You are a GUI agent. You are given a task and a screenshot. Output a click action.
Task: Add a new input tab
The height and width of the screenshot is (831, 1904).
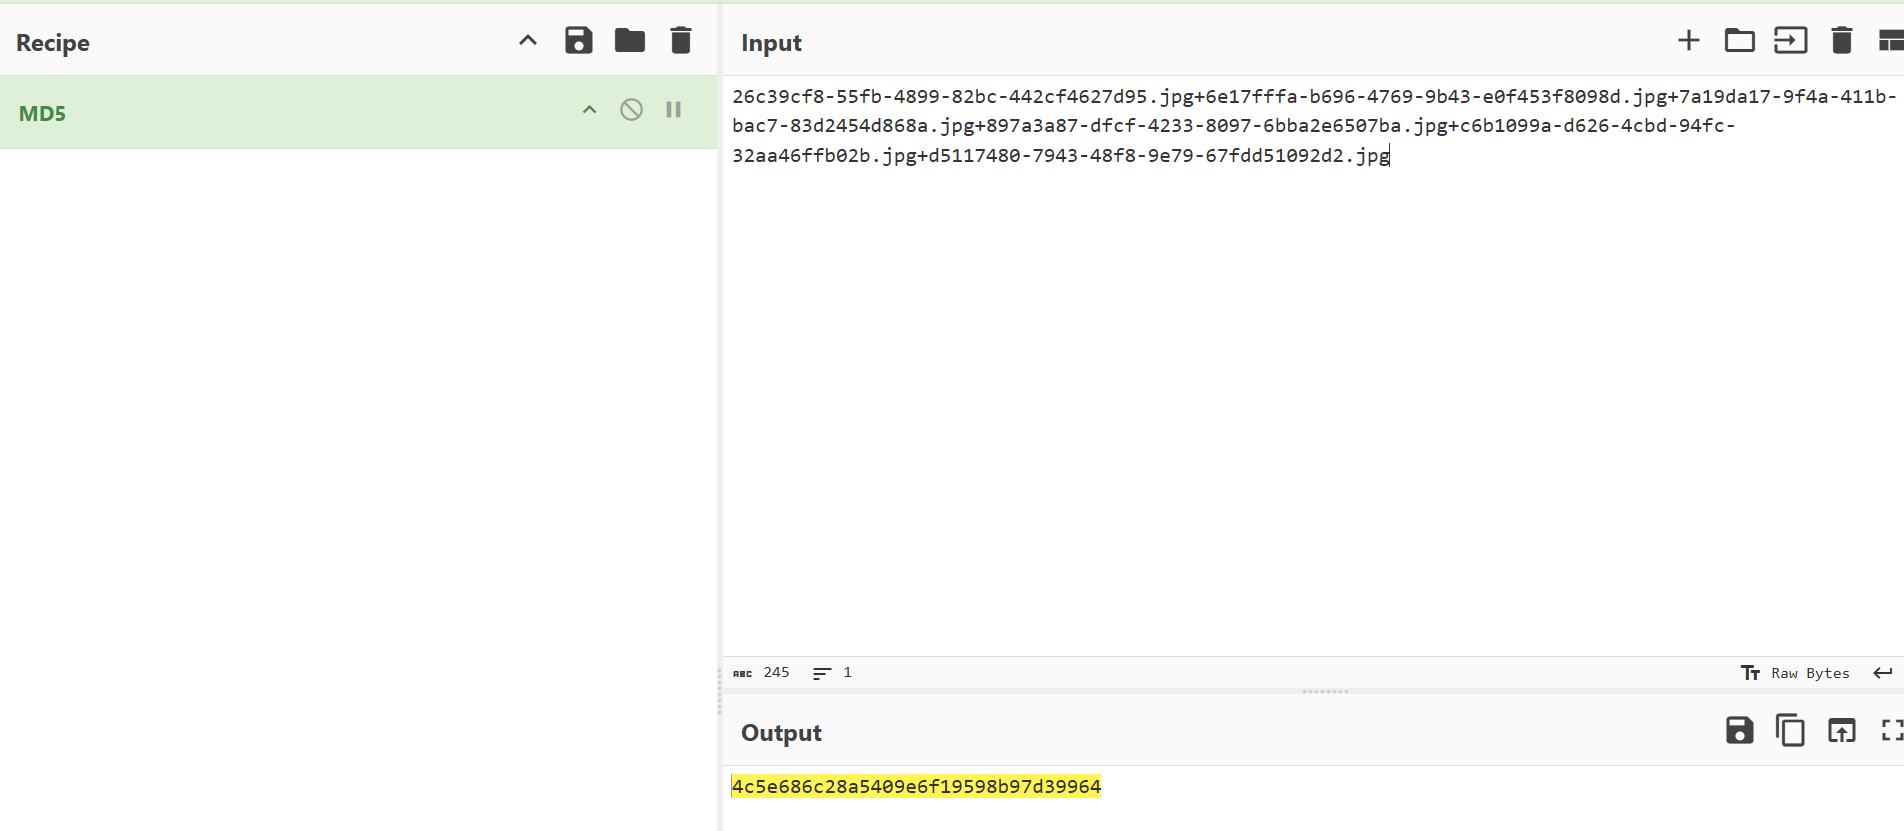coord(1688,41)
